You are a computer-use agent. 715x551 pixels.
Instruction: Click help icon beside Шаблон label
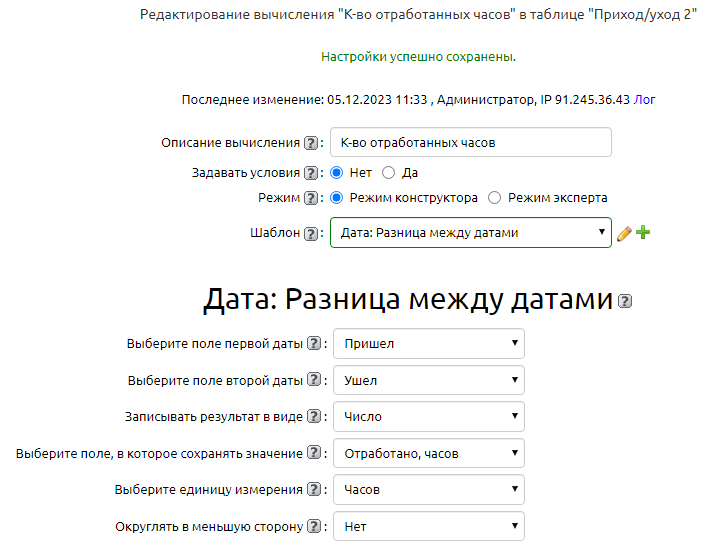tap(311, 233)
